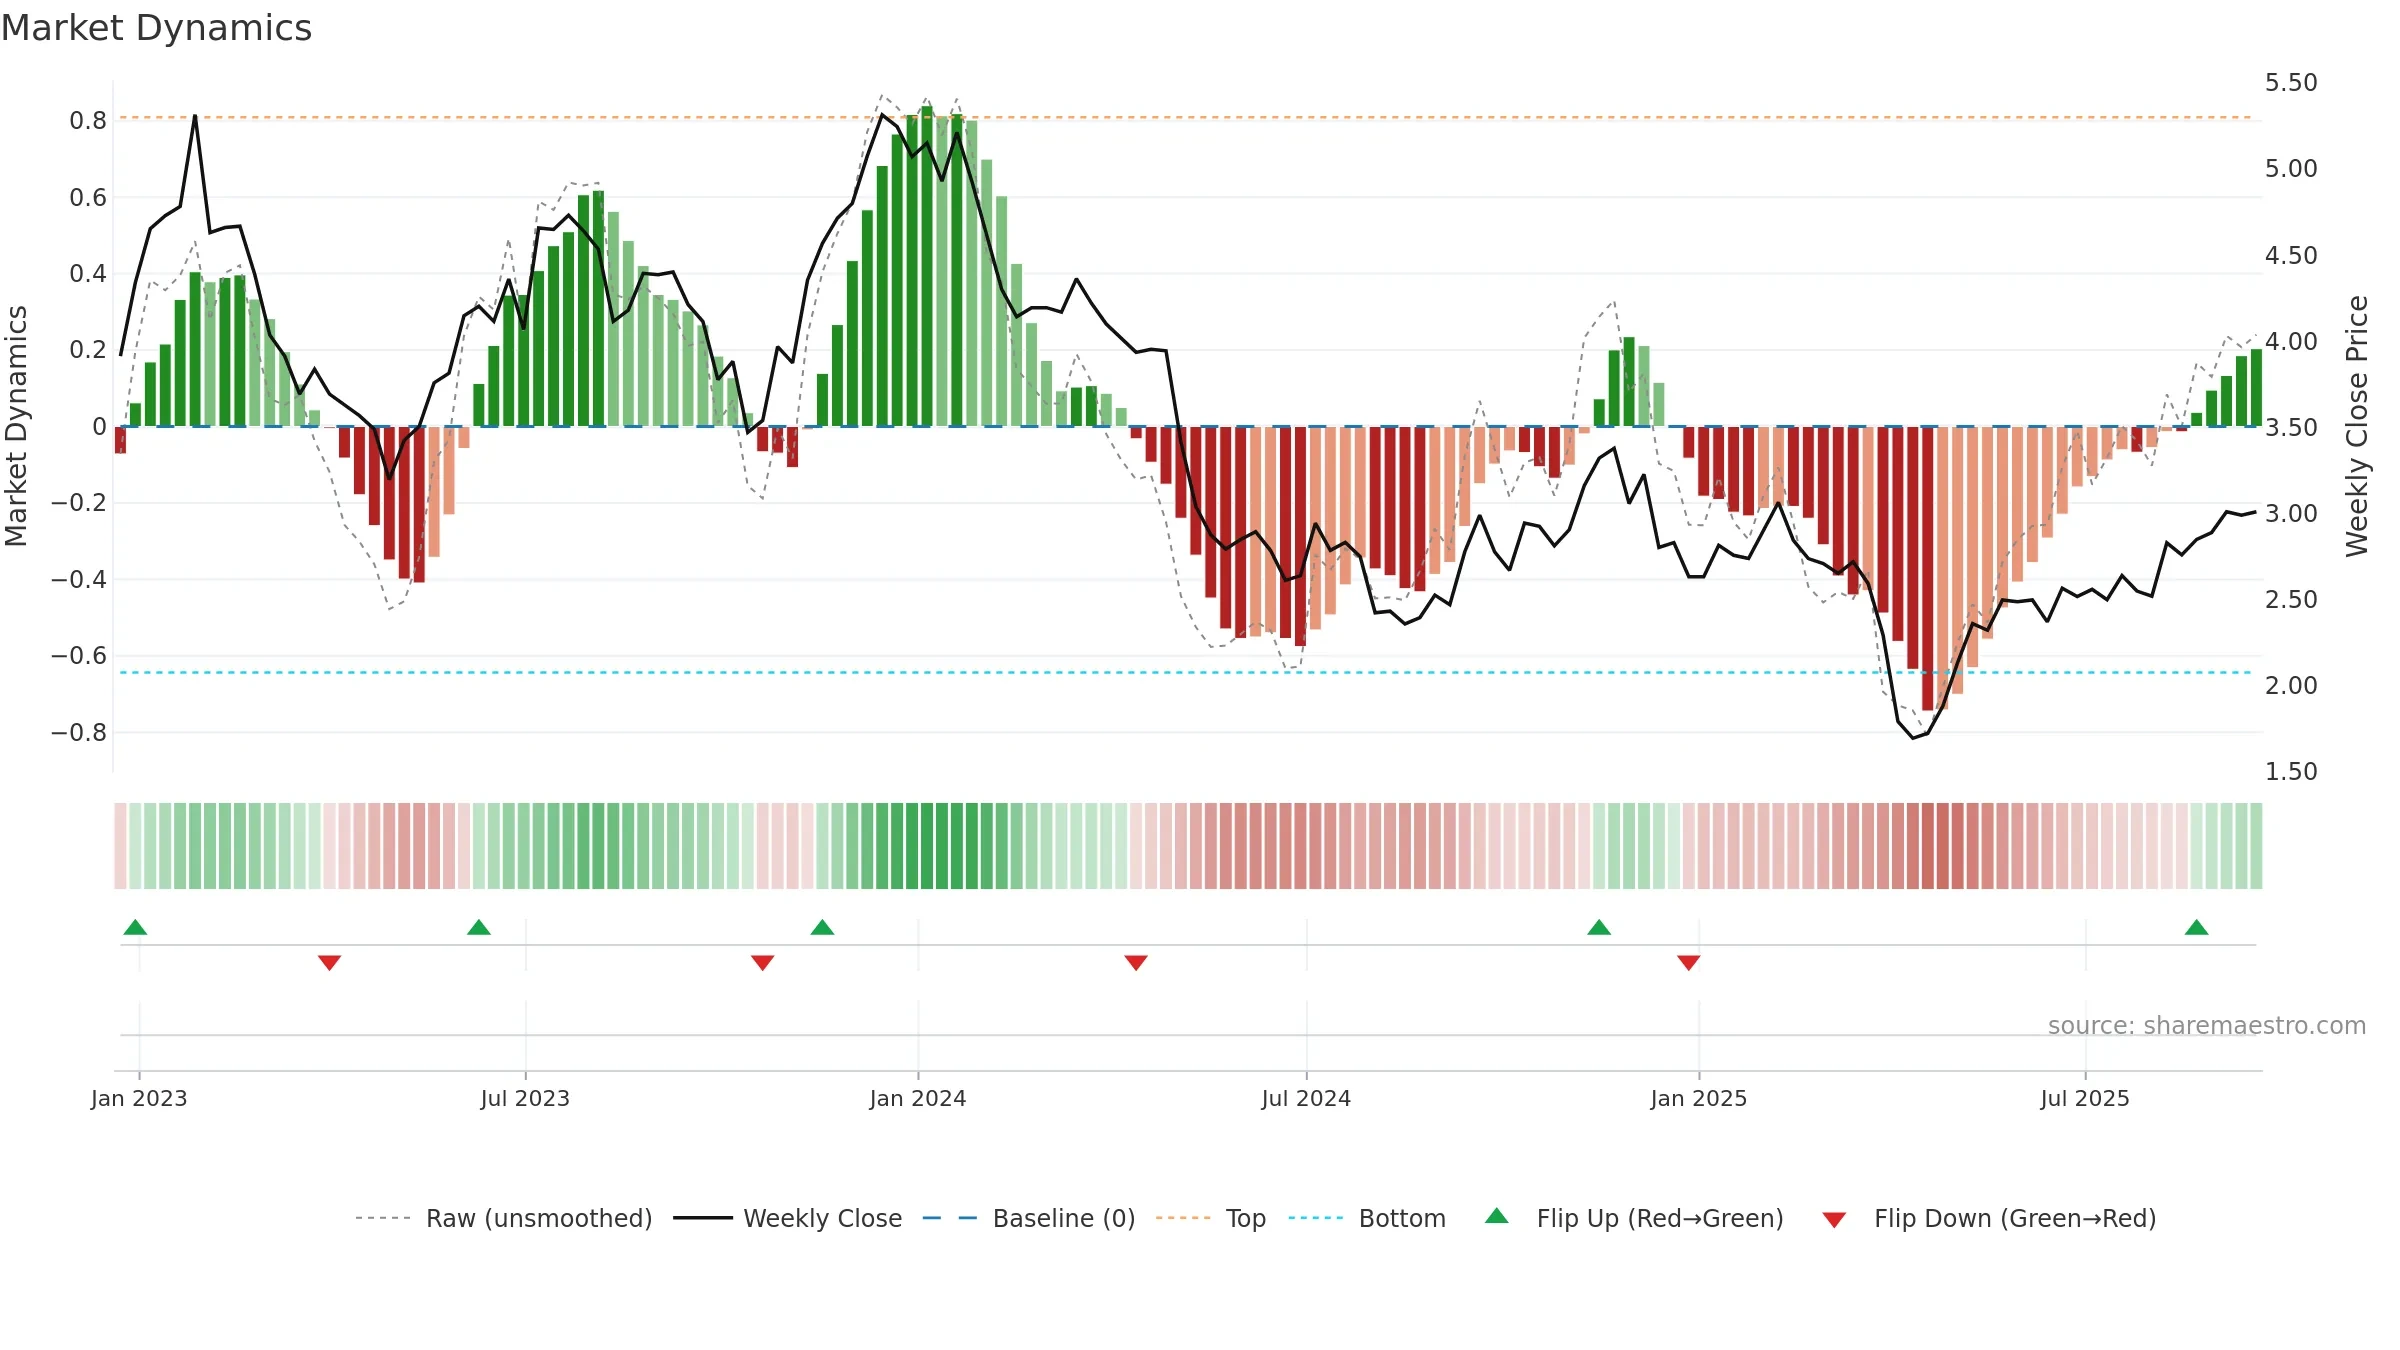Click the 4.00 price axis label
The width and height of the screenshot is (2400, 1350).
pyautogui.click(x=2291, y=341)
